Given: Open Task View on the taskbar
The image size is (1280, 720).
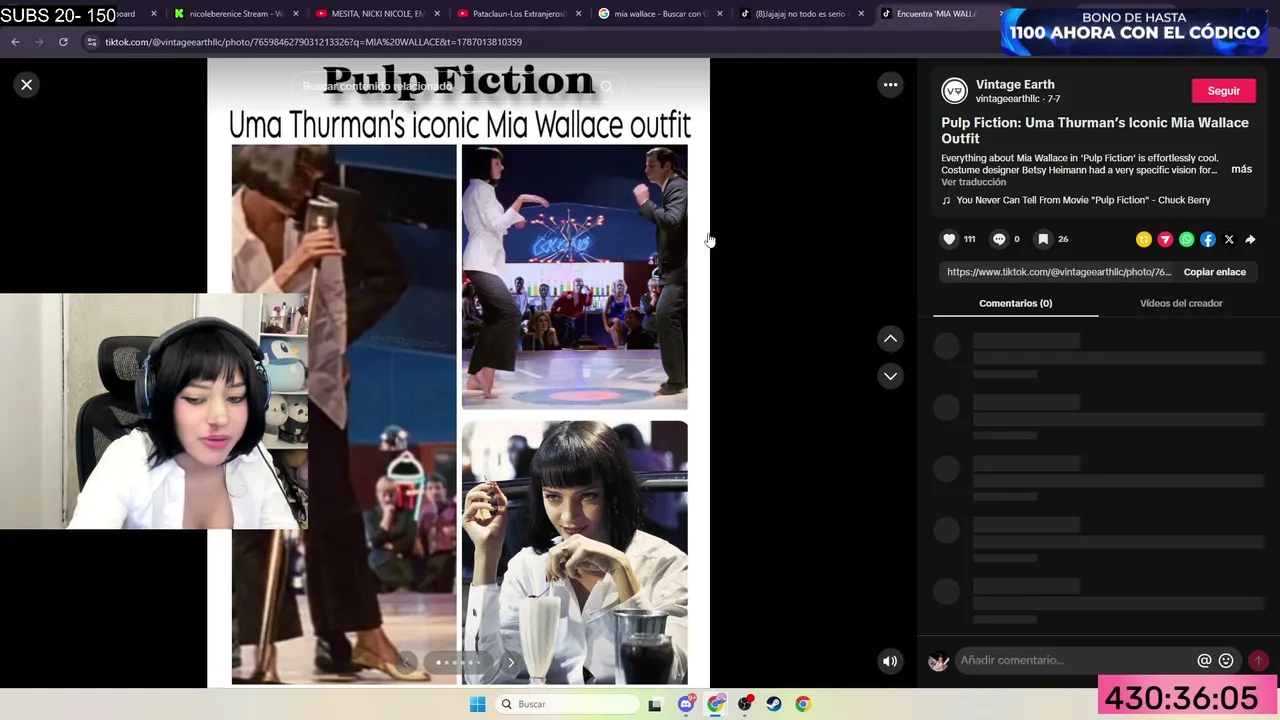Looking at the screenshot, I should click(655, 704).
